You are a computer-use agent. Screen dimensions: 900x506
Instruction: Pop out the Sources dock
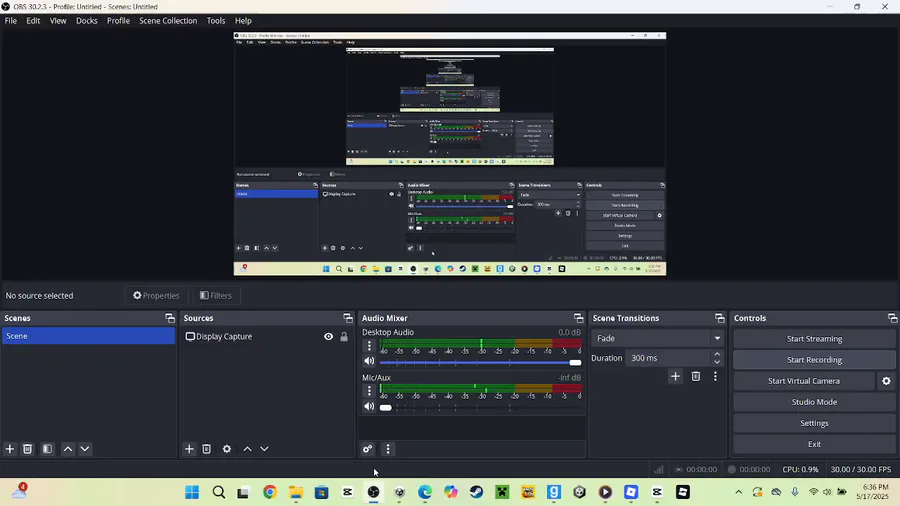coord(348,318)
